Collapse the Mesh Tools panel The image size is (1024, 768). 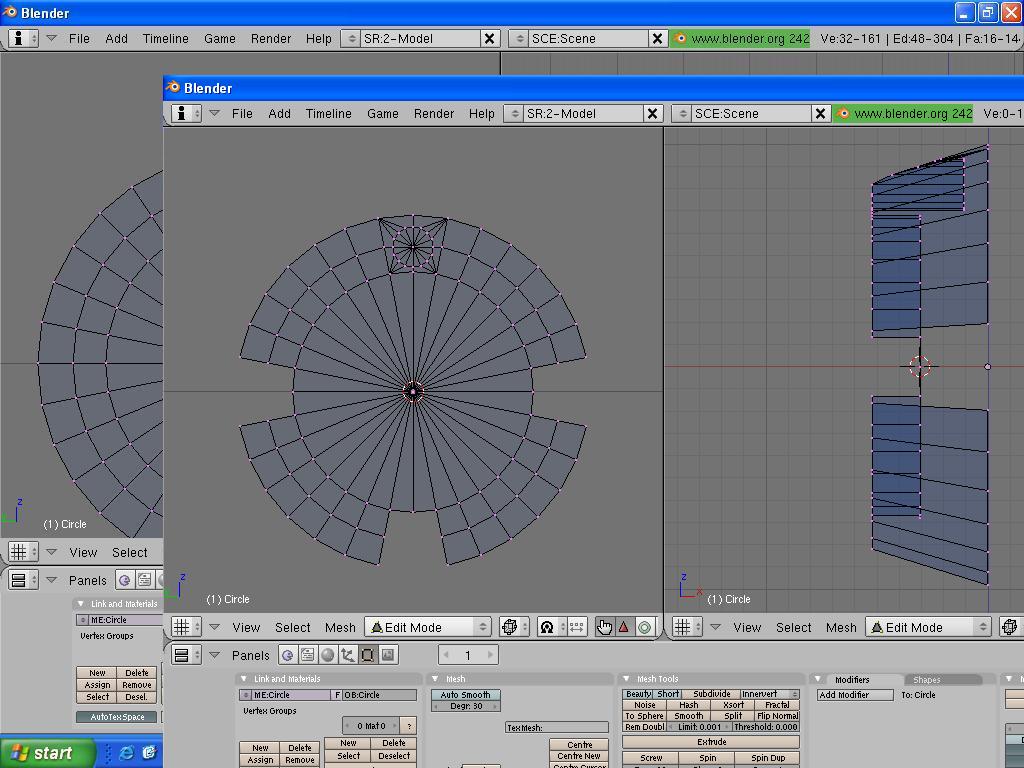626,679
